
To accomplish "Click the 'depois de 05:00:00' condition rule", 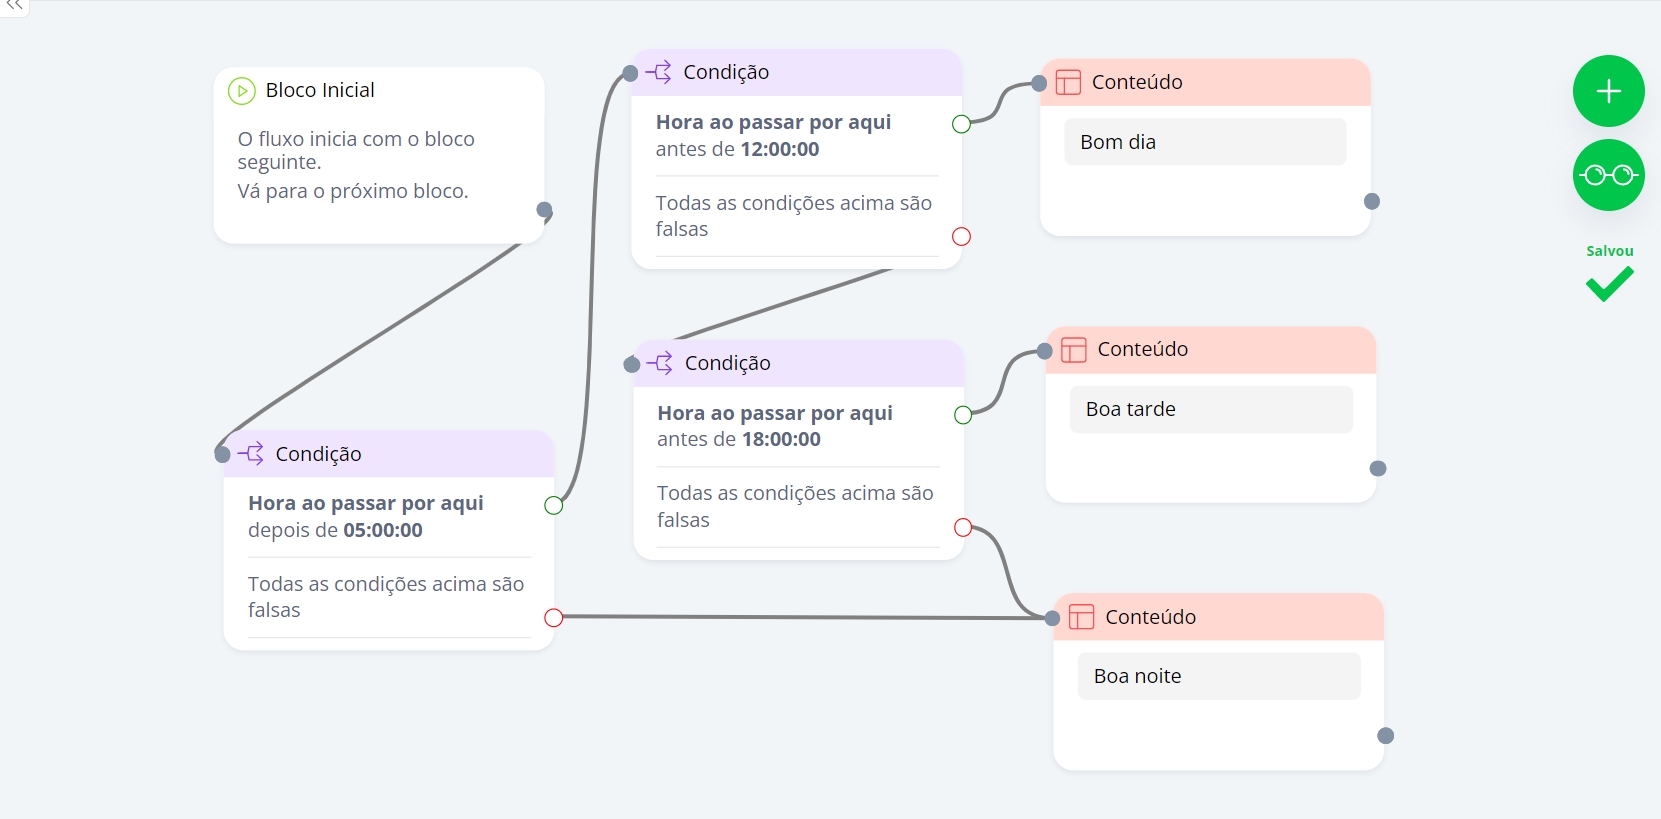I will point(366,517).
